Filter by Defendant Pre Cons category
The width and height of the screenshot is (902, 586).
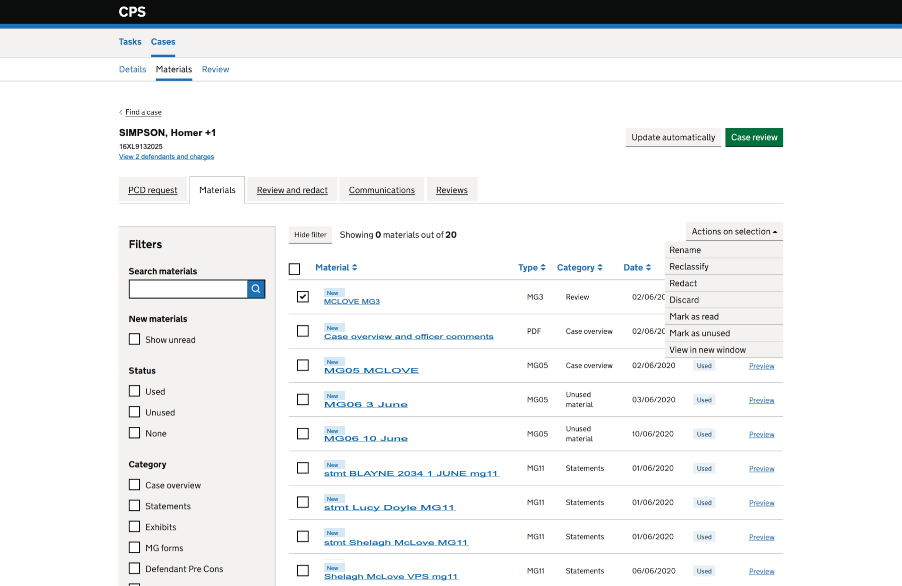tap(135, 568)
